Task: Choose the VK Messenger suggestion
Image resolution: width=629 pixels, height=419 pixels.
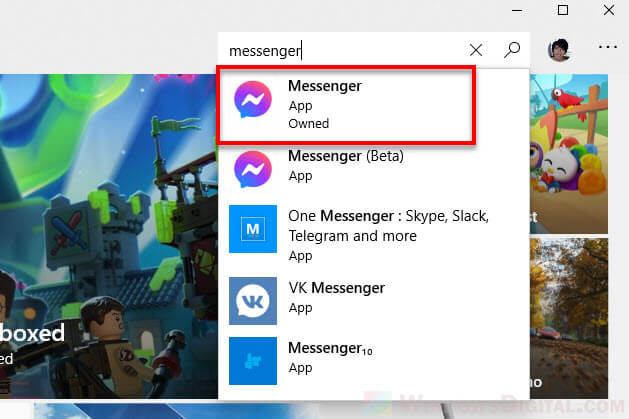Action: [x=373, y=300]
